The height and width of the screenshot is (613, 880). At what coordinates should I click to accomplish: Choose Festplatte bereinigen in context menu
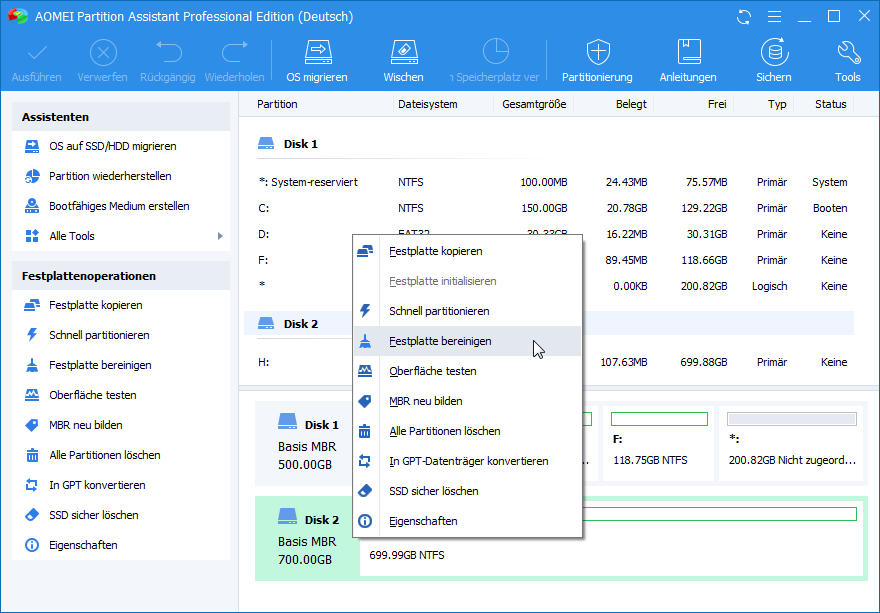pos(440,341)
